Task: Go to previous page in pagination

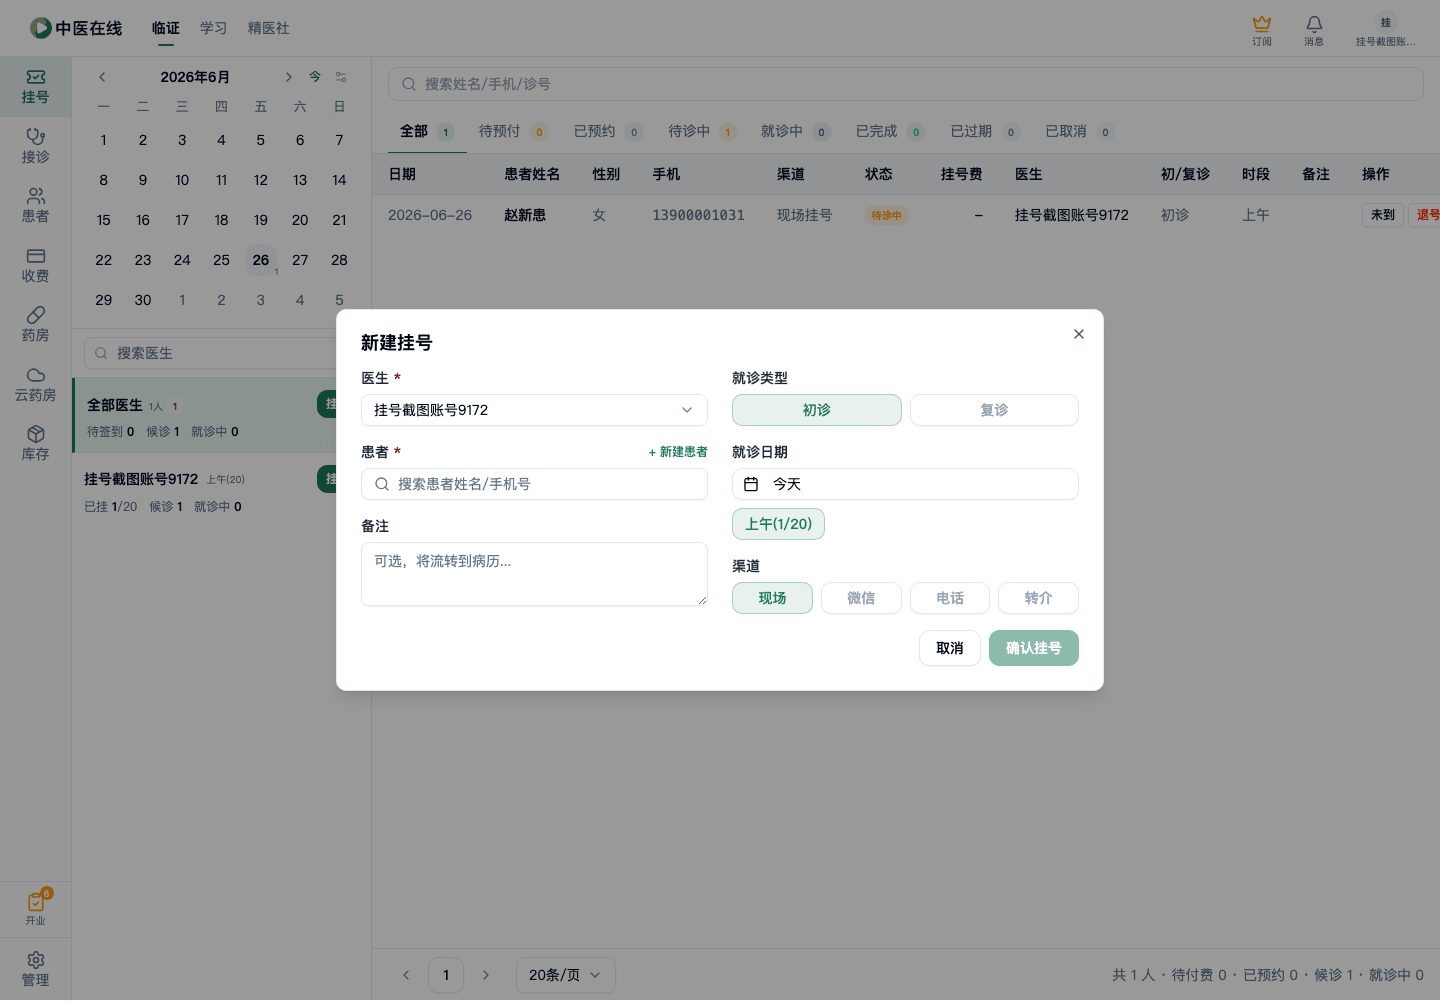Action: [406, 975]
